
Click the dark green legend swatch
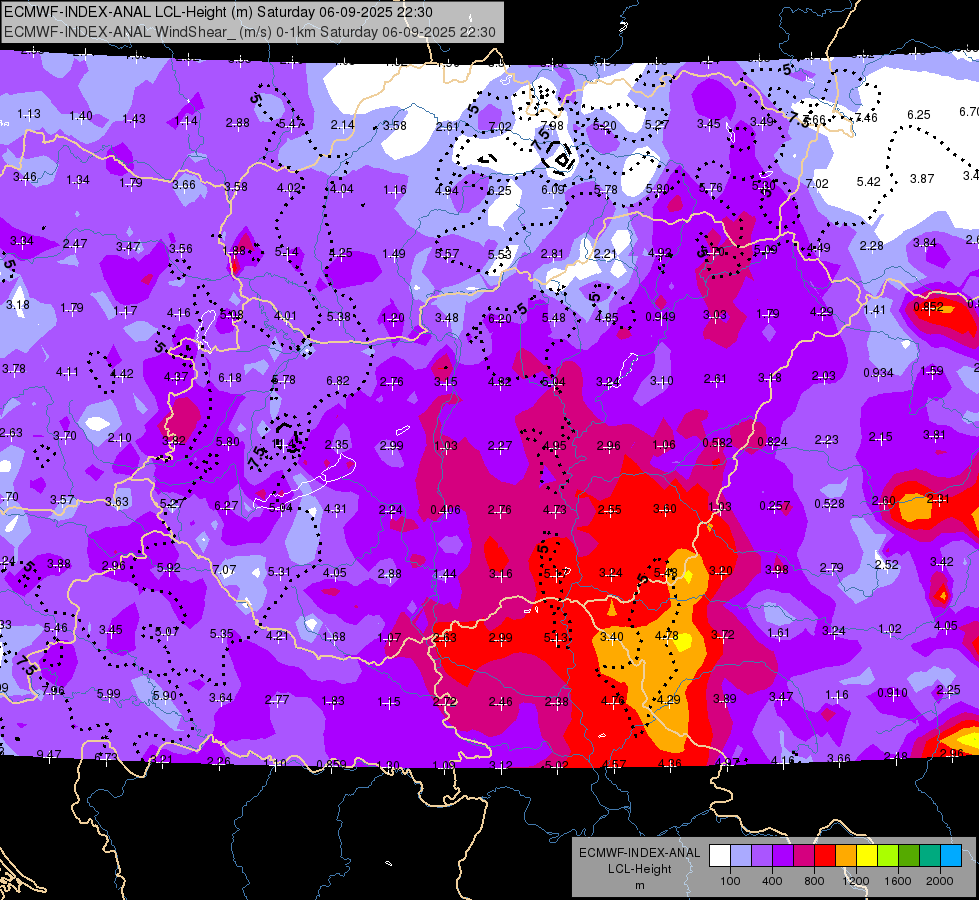click(909, 856)
